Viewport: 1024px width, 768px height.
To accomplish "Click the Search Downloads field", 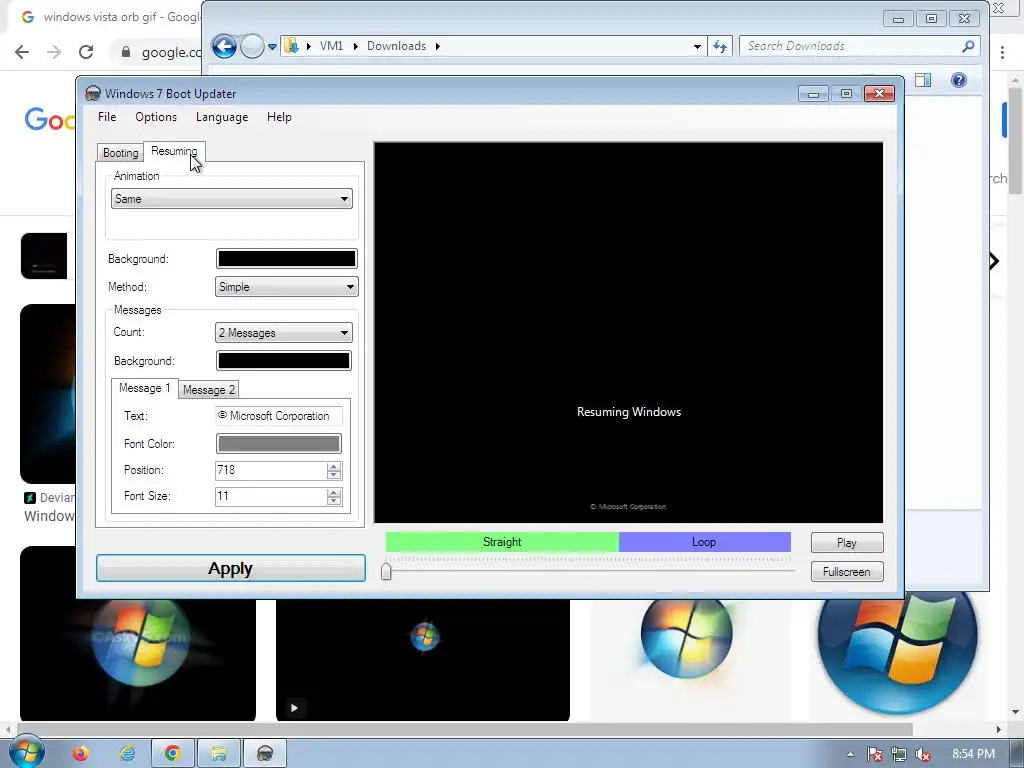I will coord(851,46).
